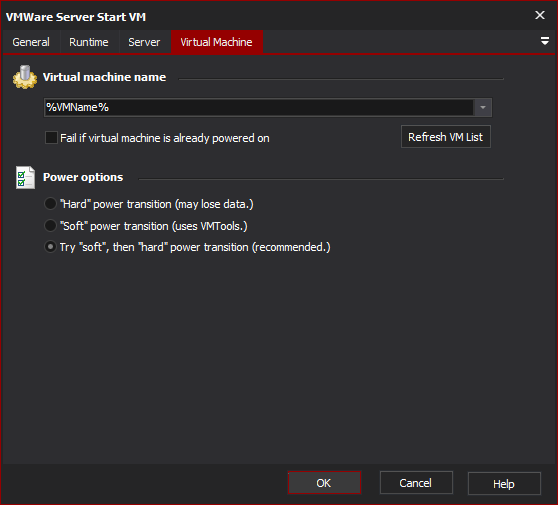Click the Cancel button
The width and height of the screenshot is (558, 505).
click(416, 483)
